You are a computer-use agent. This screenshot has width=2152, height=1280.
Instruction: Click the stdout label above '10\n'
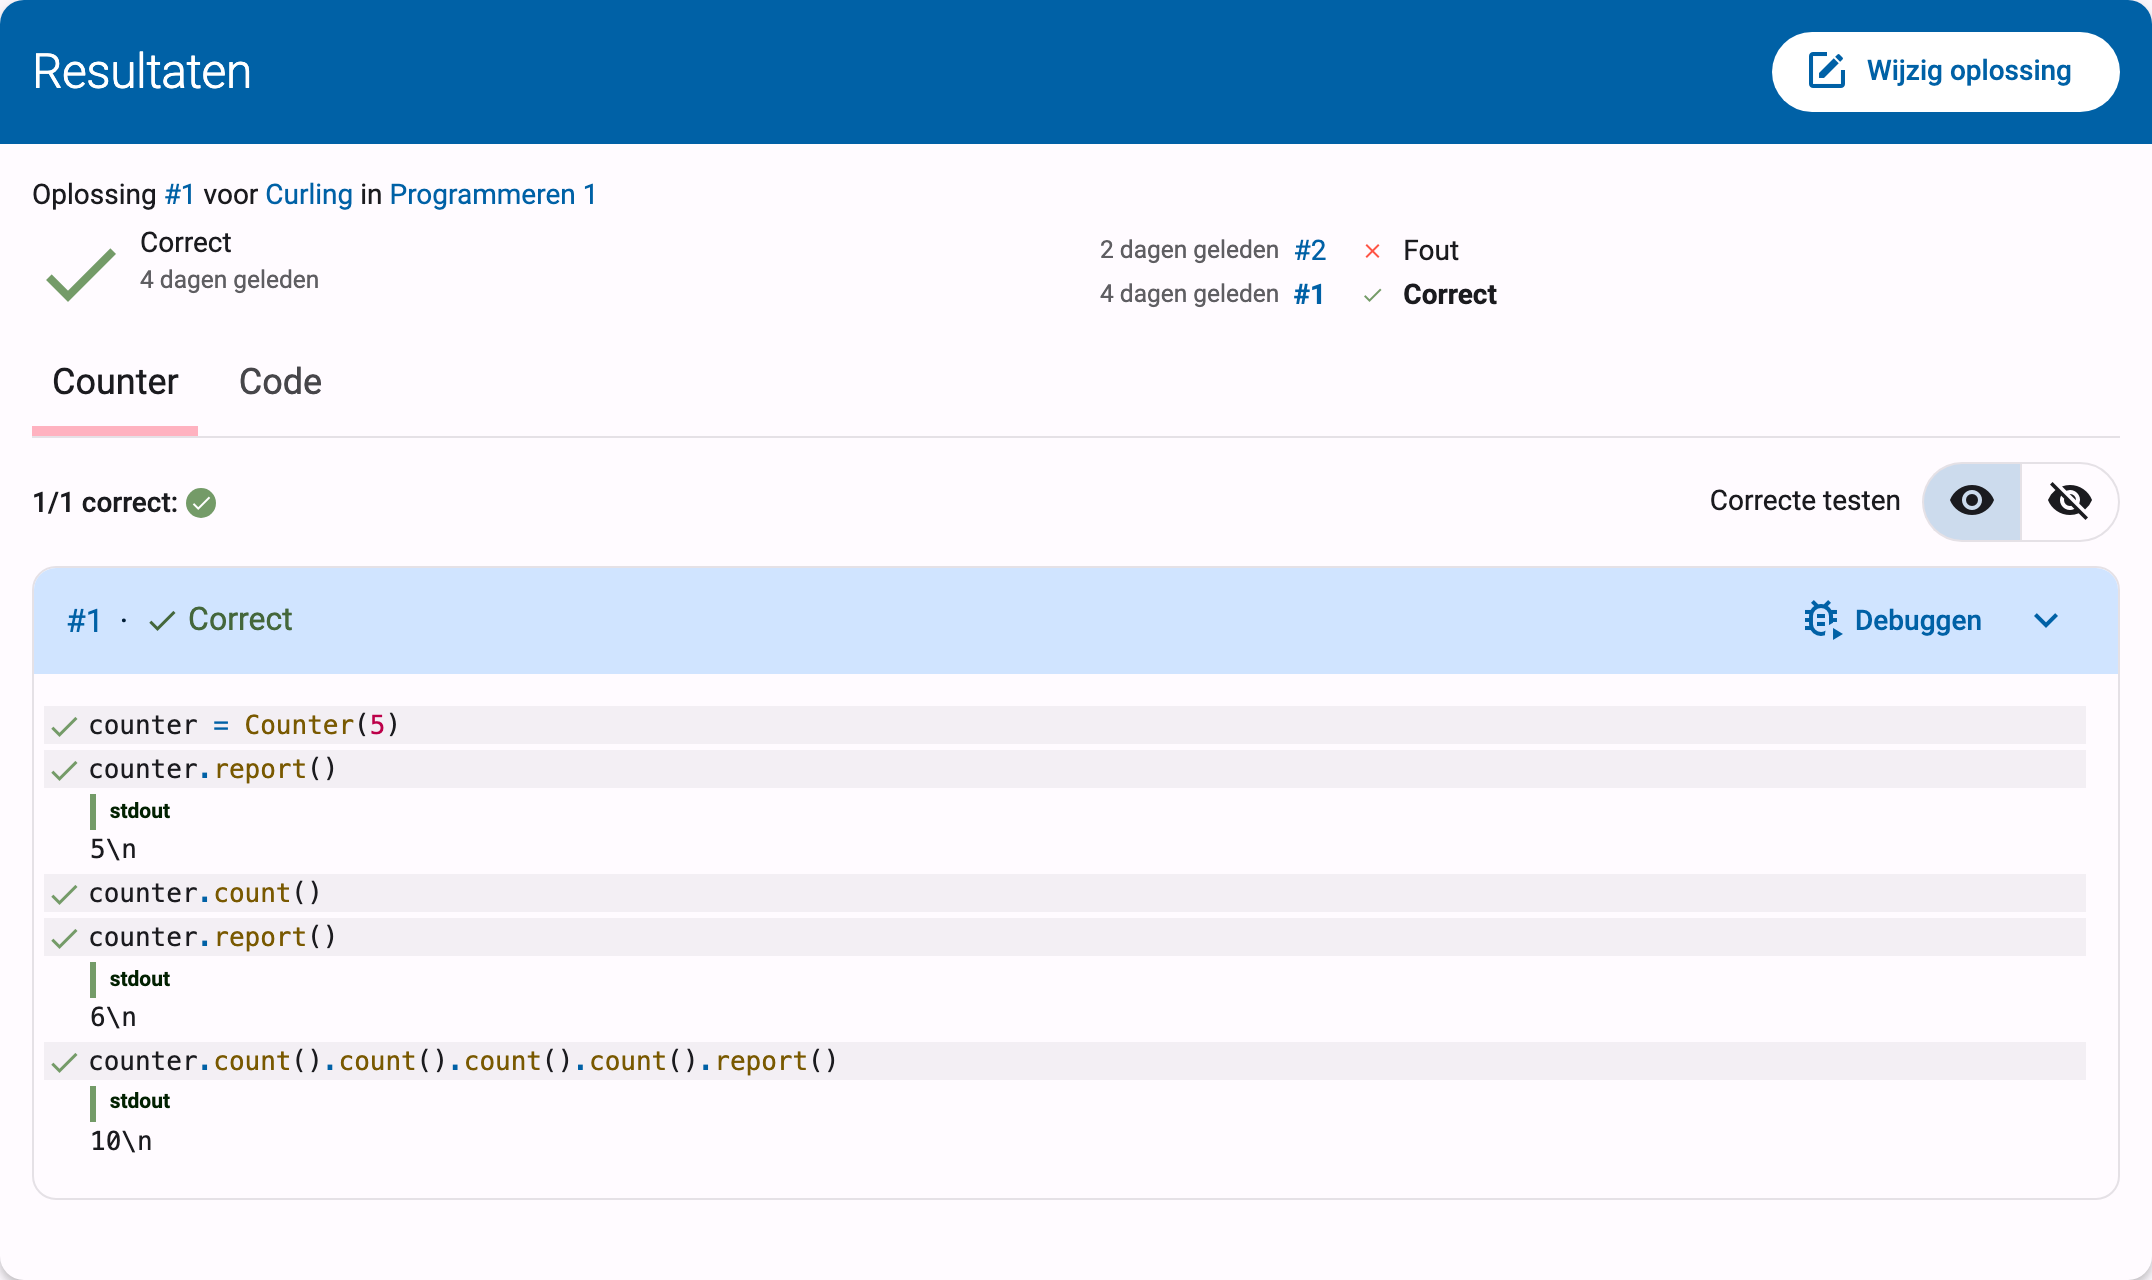tap(140, 1101)
